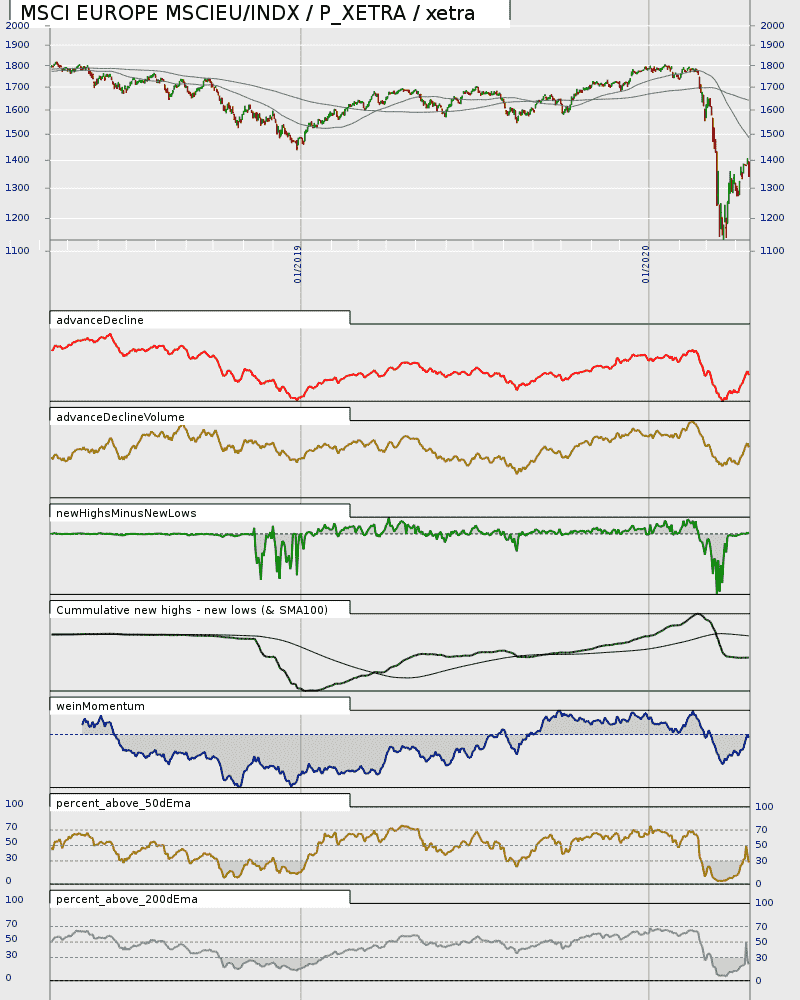Click 1400 on the left price axis
The height and width of the screenshot is (1000, 800).
pyautogui.click(x=17, y=160)
